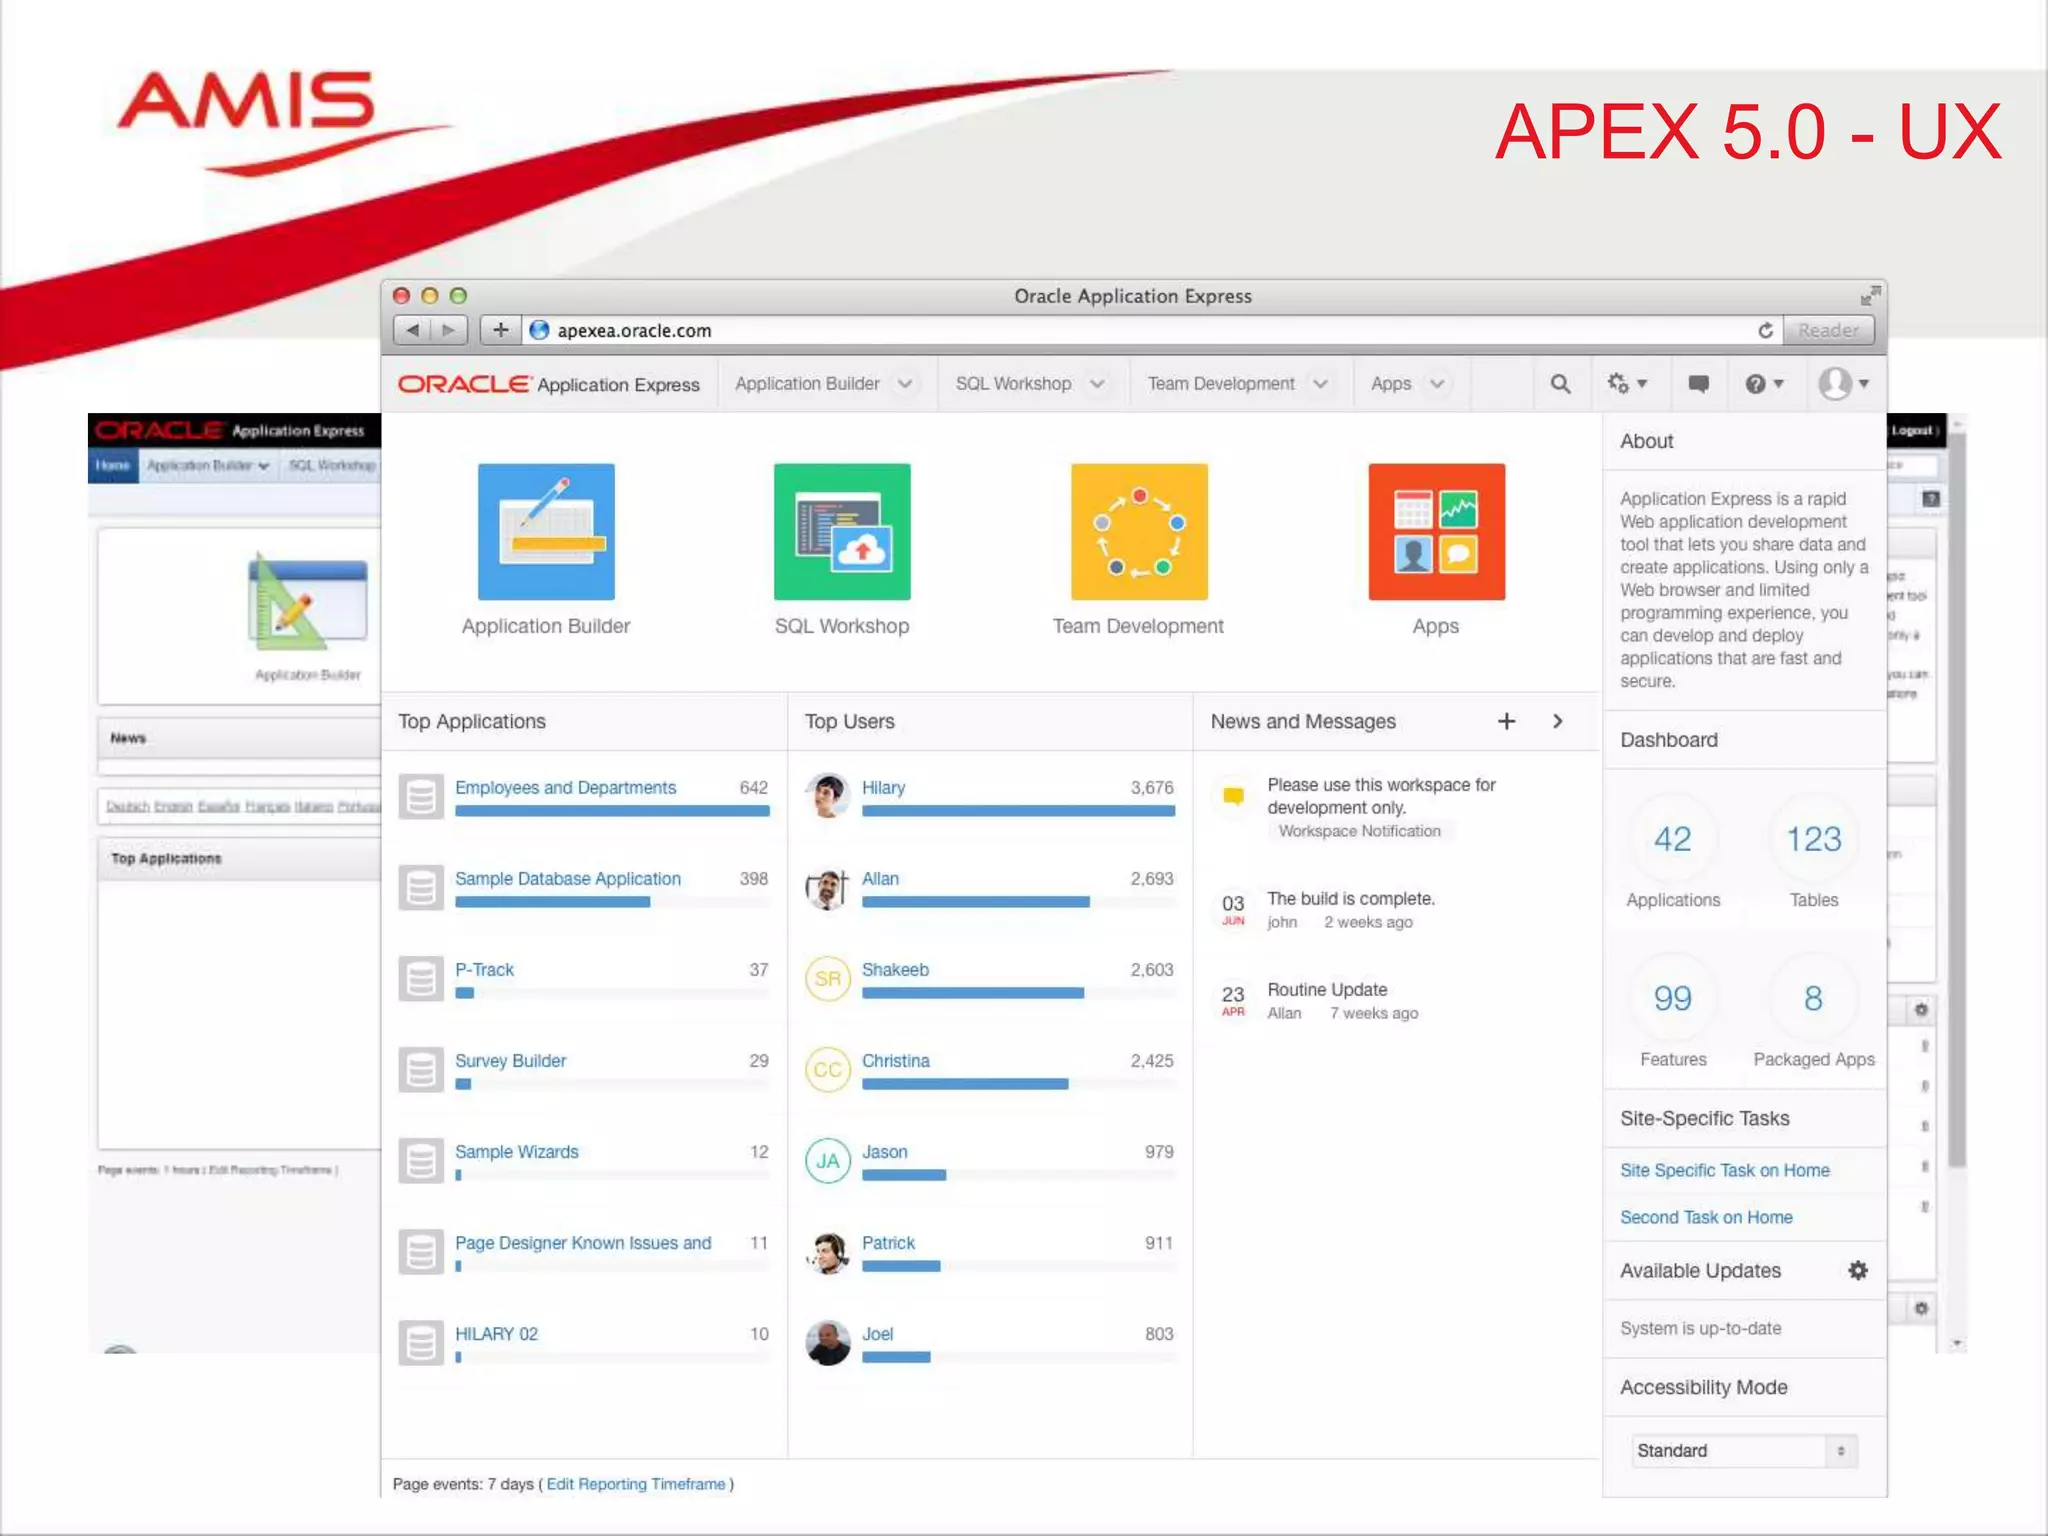Open the help question mark menu
The image size is (2048, 1536).
tap(1765, 384)
